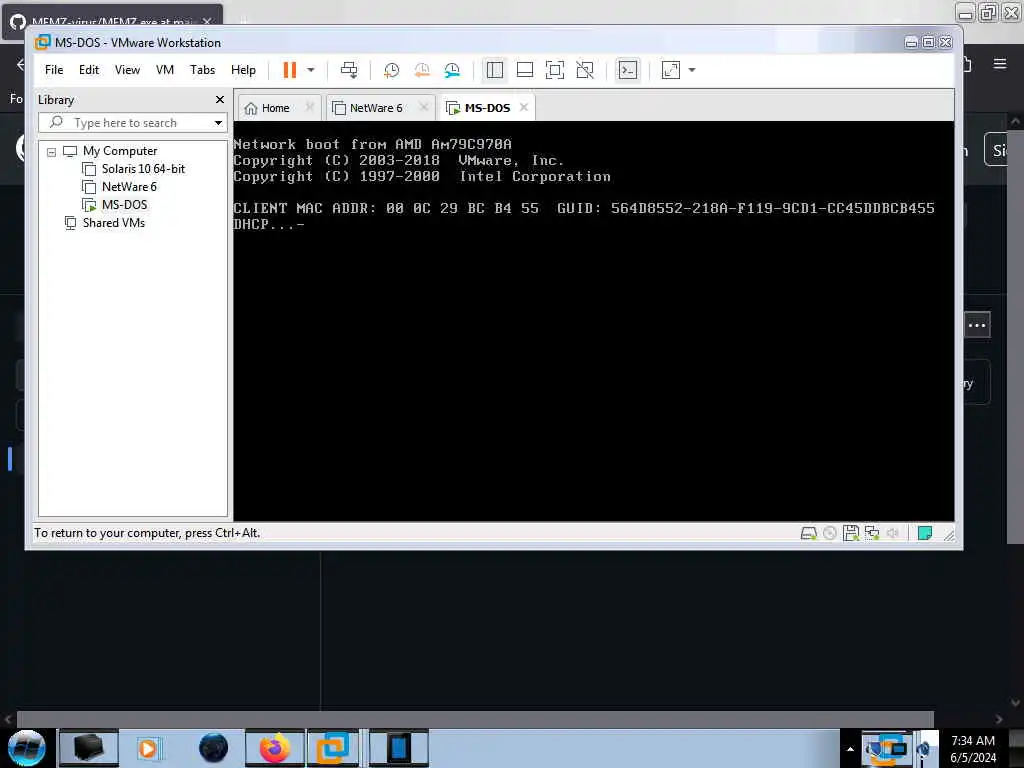Select Shared VMs in library
Viewport: 1024px width, 768px height.
114,223
